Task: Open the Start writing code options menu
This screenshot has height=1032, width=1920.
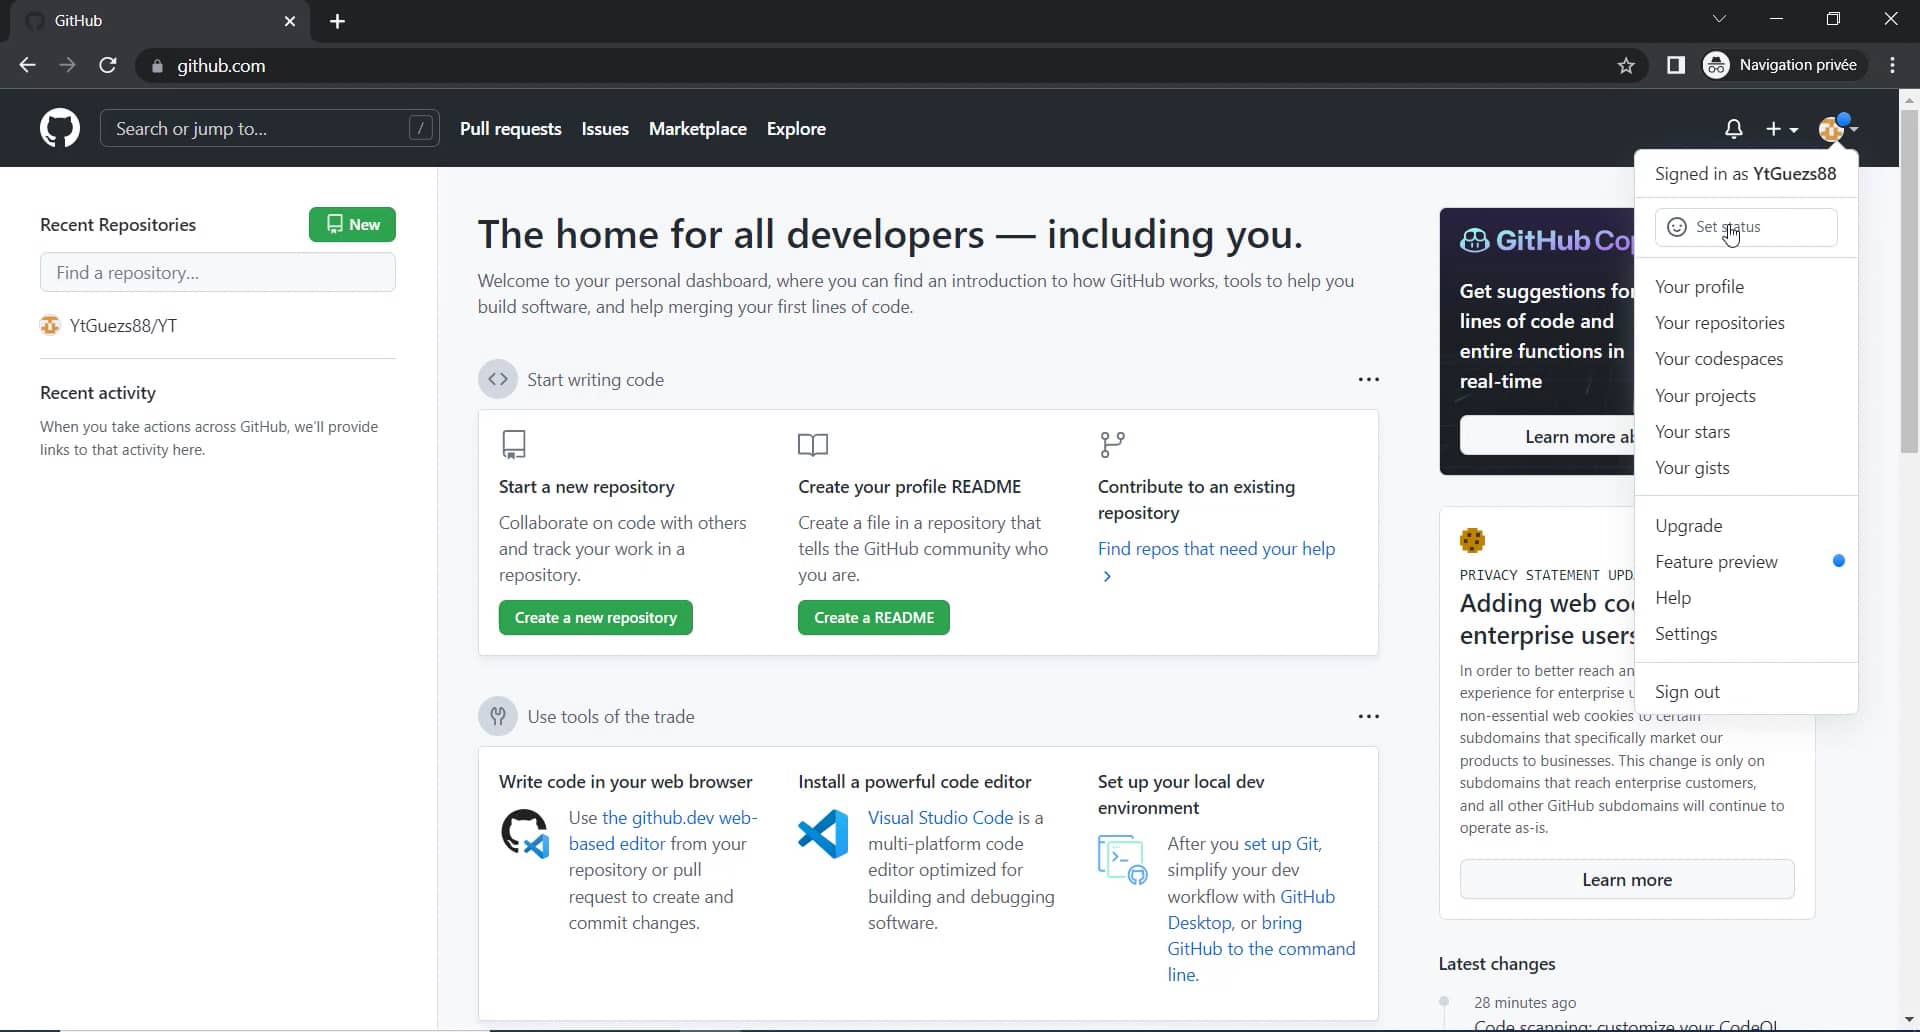Action: click(x=1368, y=380)
